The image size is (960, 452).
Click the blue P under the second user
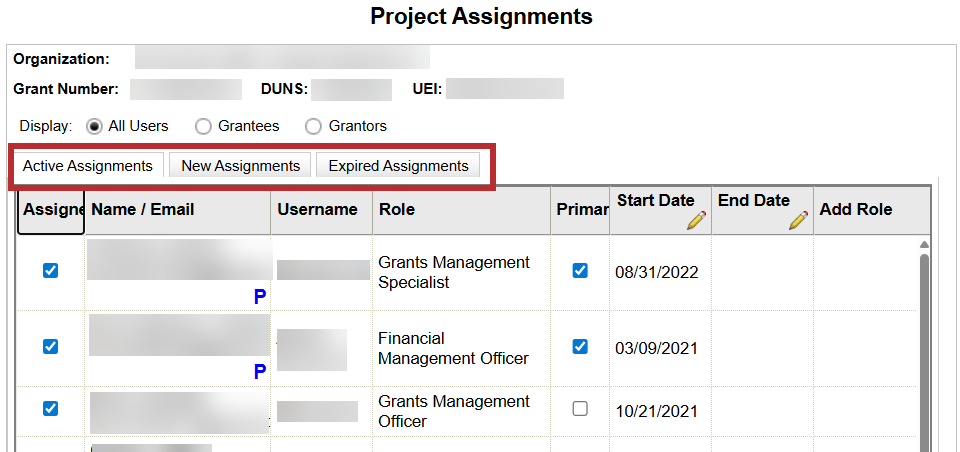[260, 372]
